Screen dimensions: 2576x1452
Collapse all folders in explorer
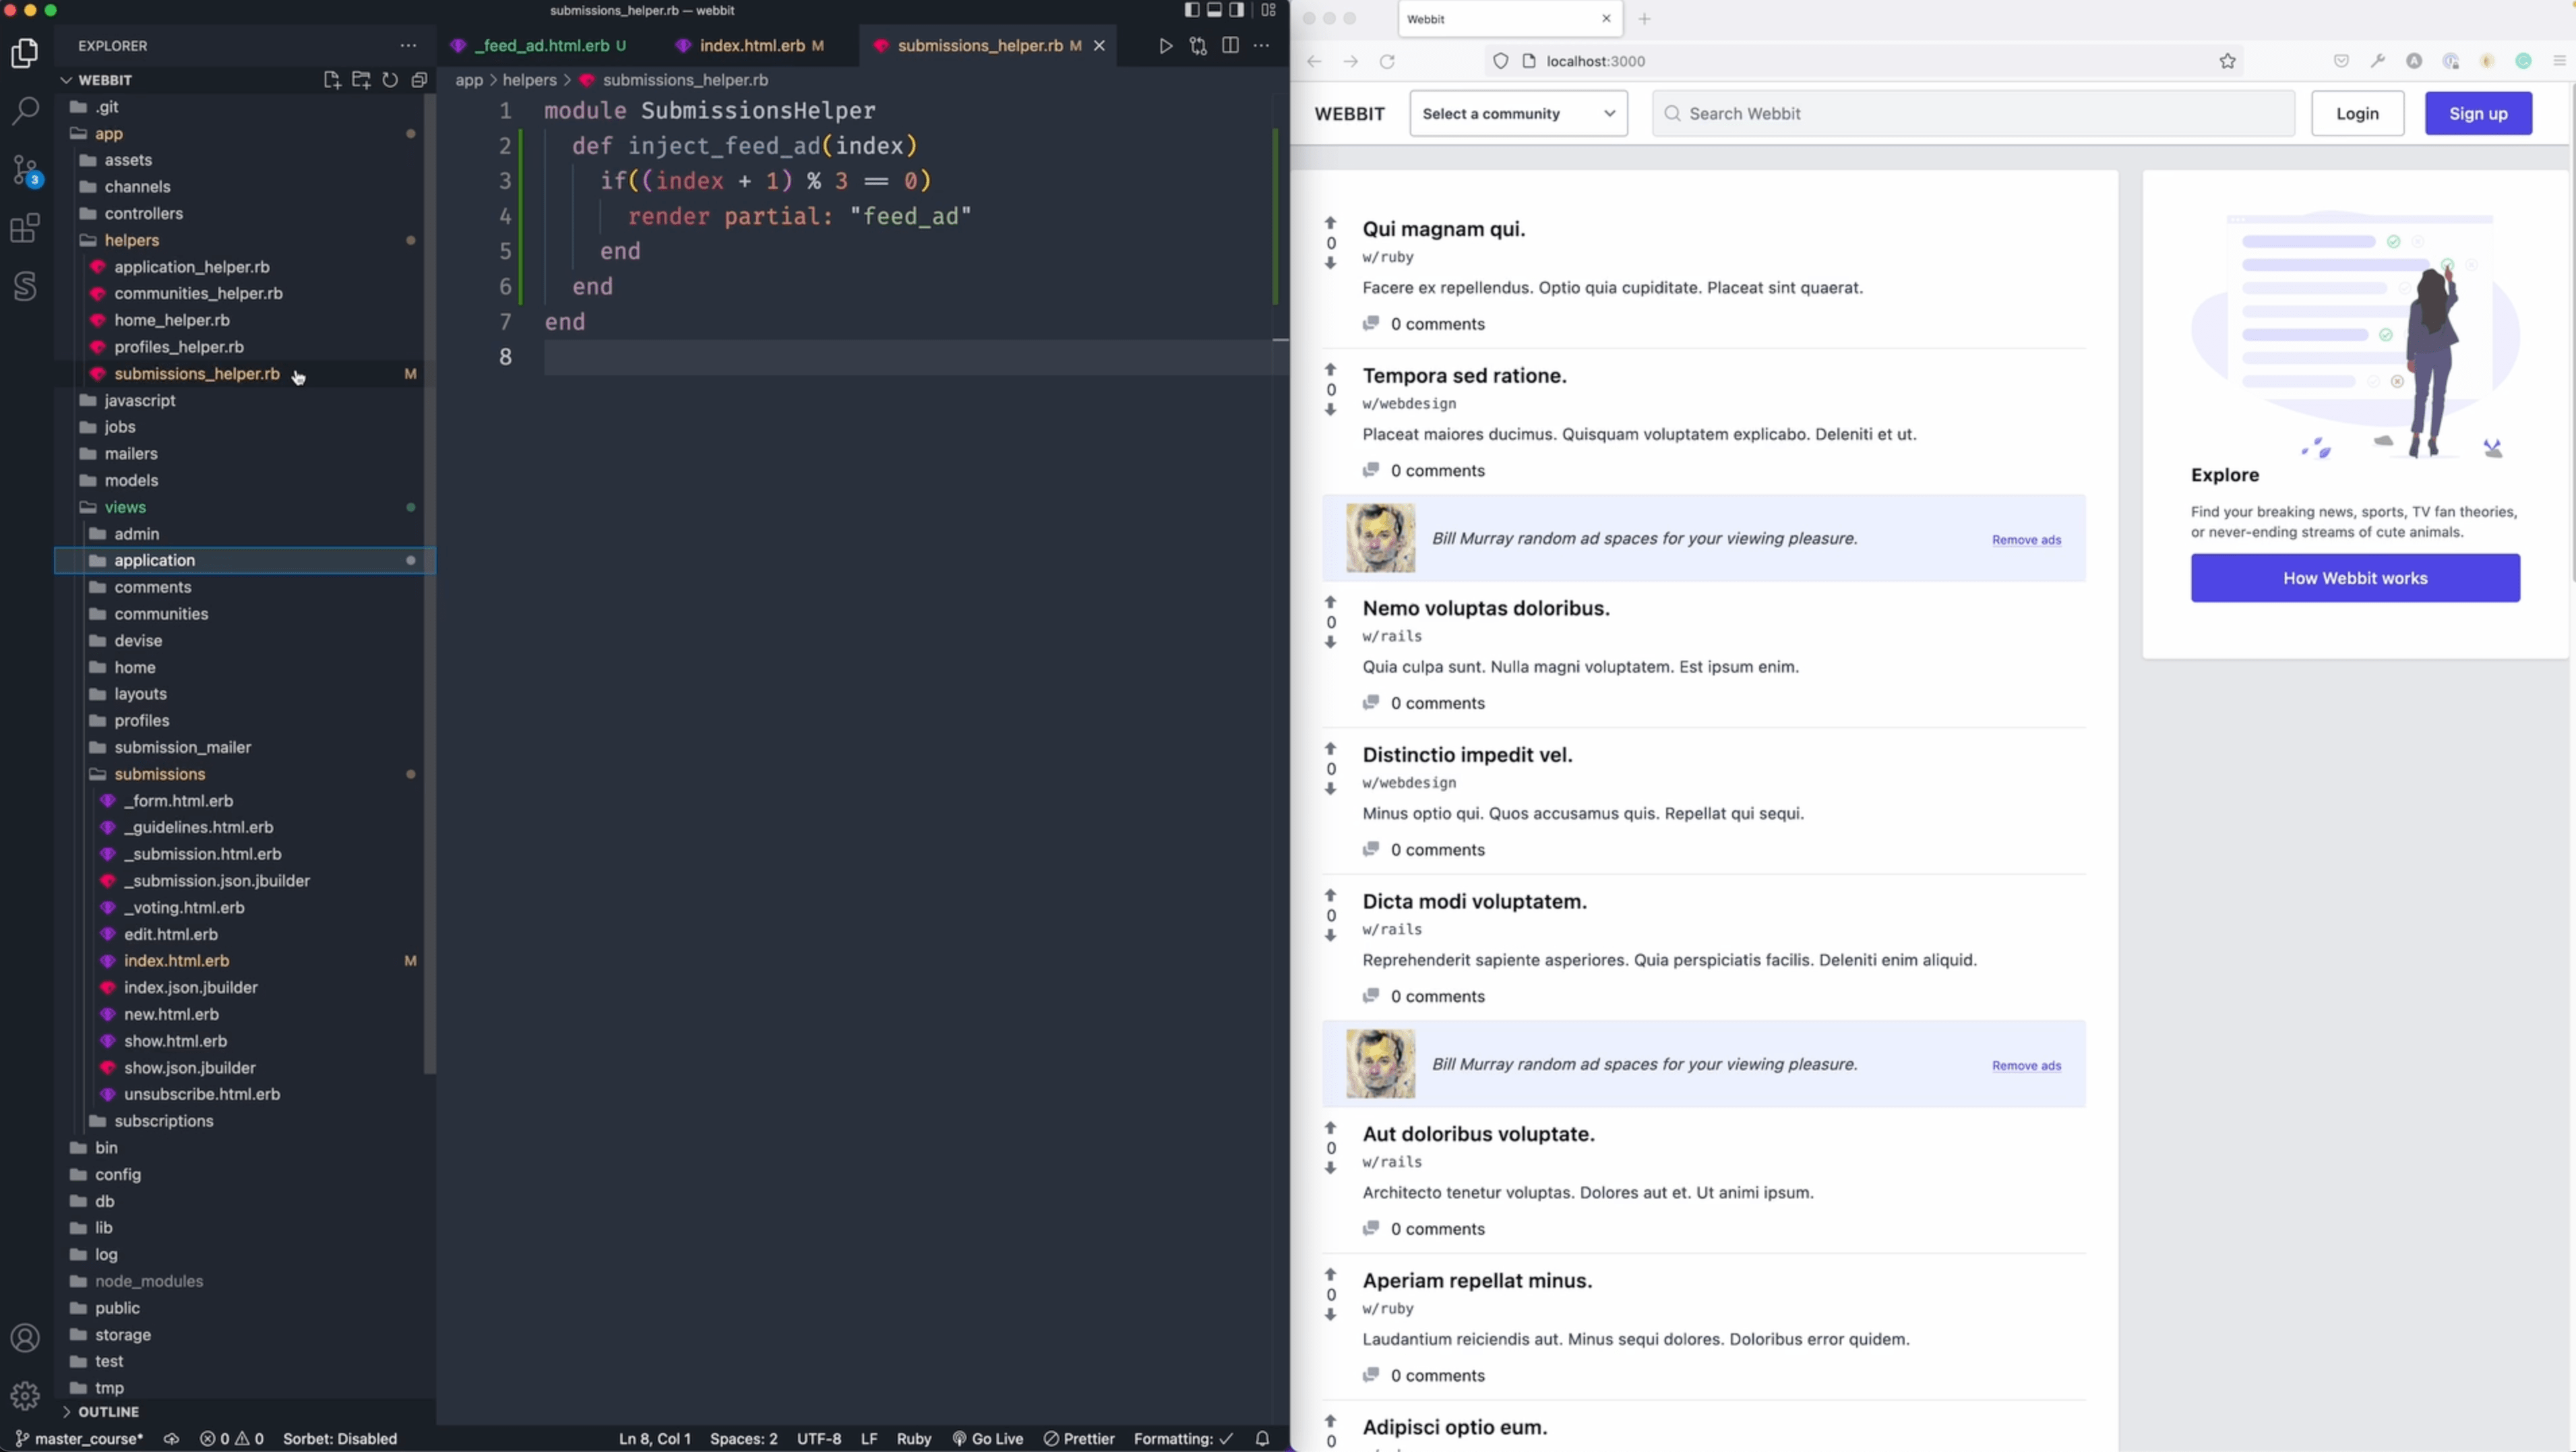click(419, 80)
